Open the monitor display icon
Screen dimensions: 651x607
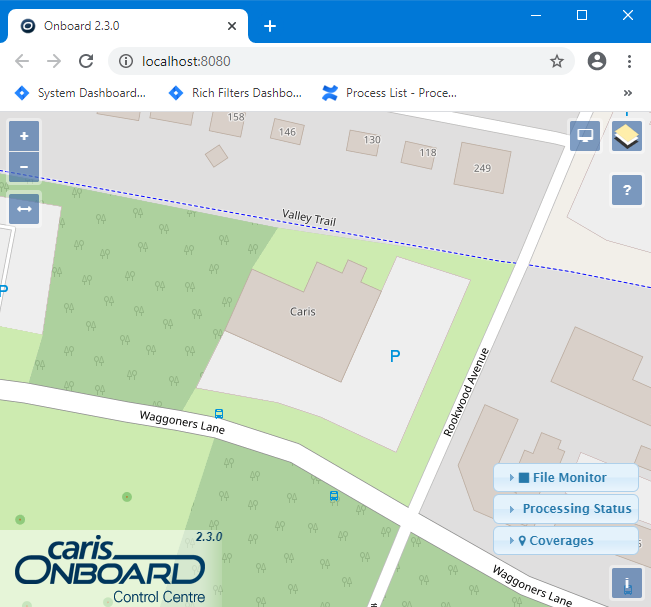tap(585, 136)
